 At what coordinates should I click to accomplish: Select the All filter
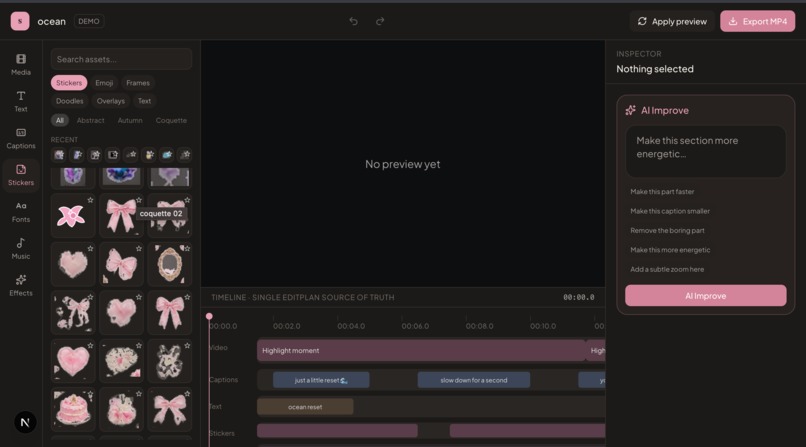pyautogui.click(x=60, y=120)
